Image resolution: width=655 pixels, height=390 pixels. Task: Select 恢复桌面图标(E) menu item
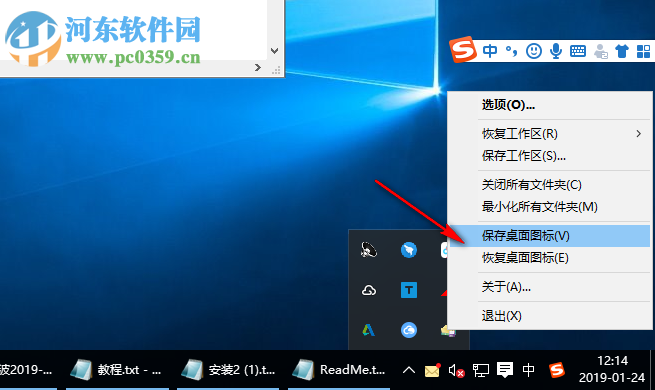click(x=549, y=258)
